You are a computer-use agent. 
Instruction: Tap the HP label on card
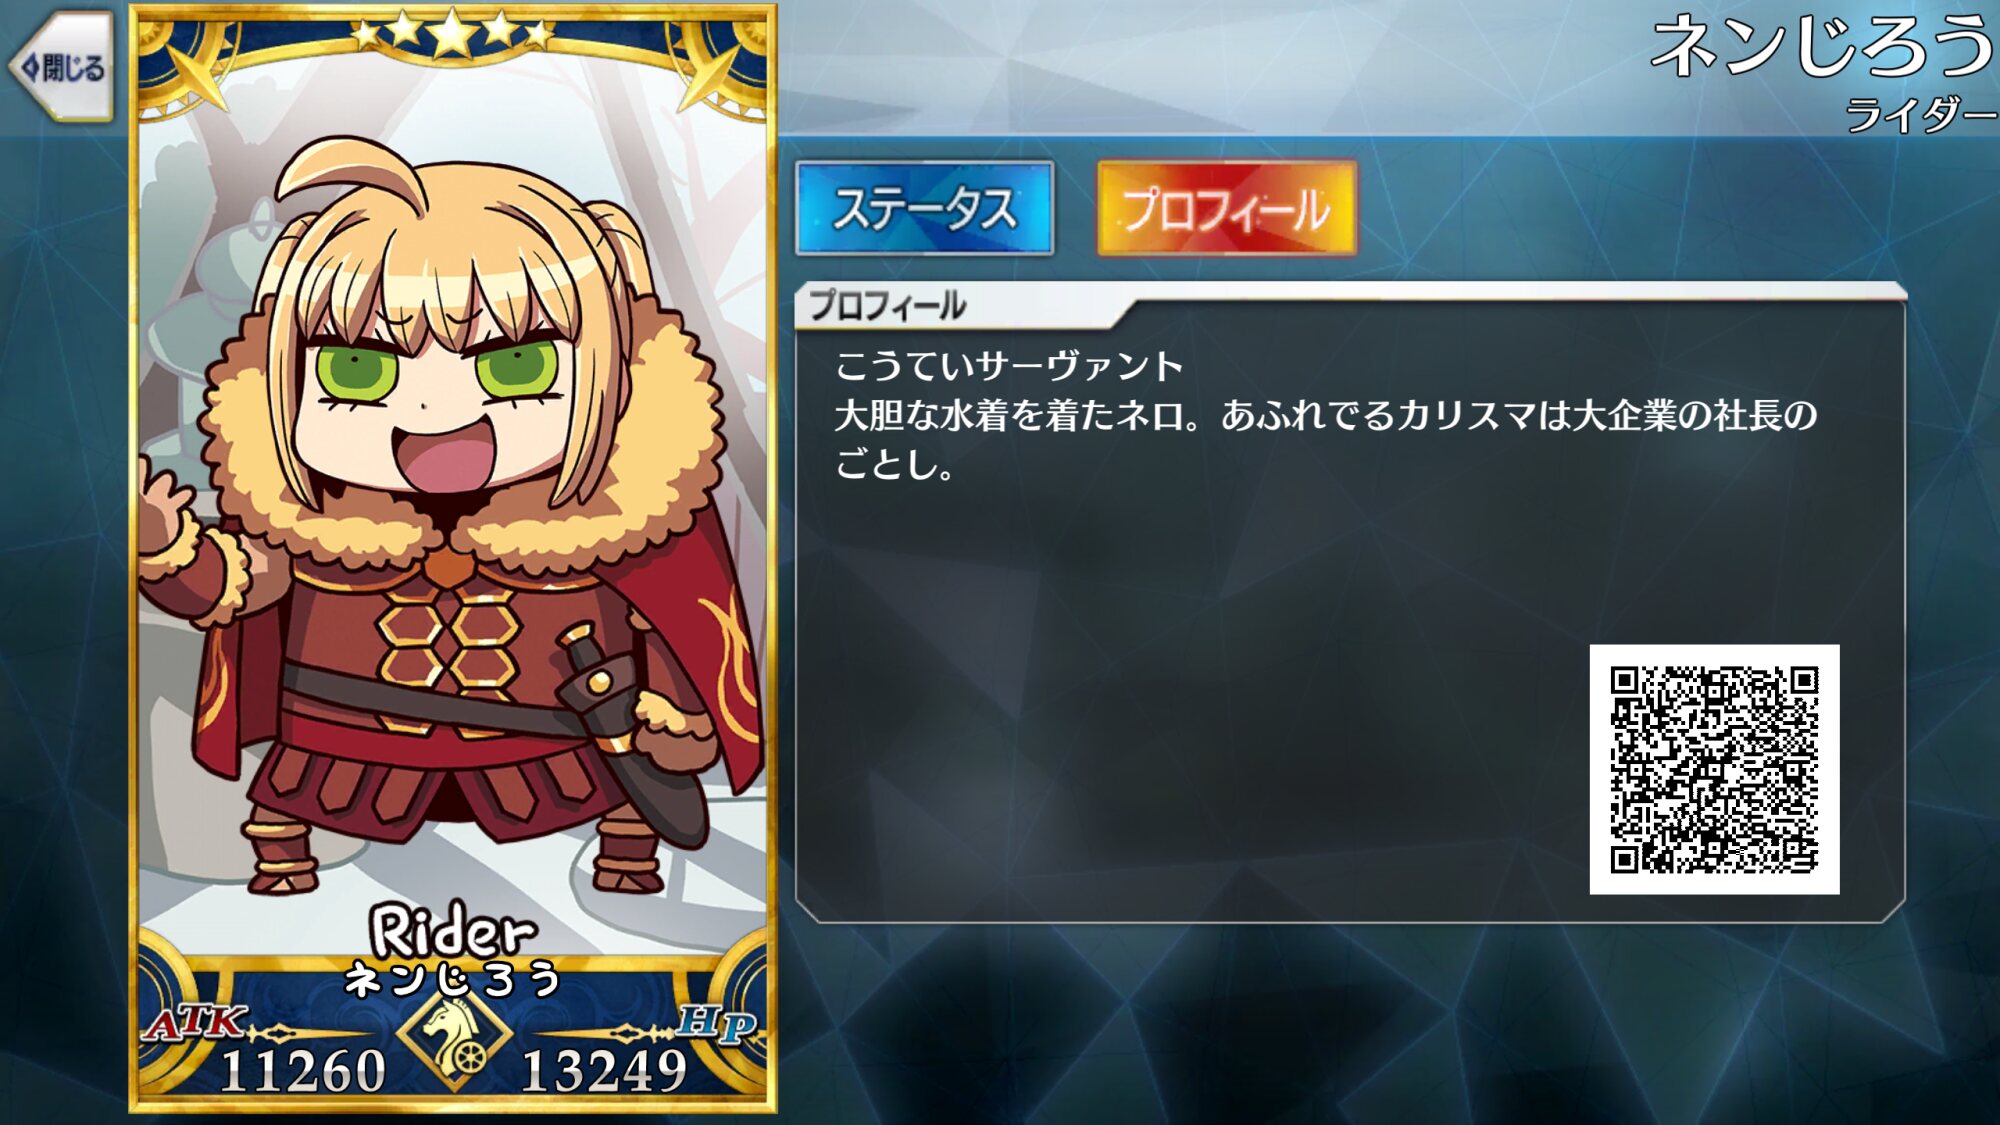tap(716, 1023)
